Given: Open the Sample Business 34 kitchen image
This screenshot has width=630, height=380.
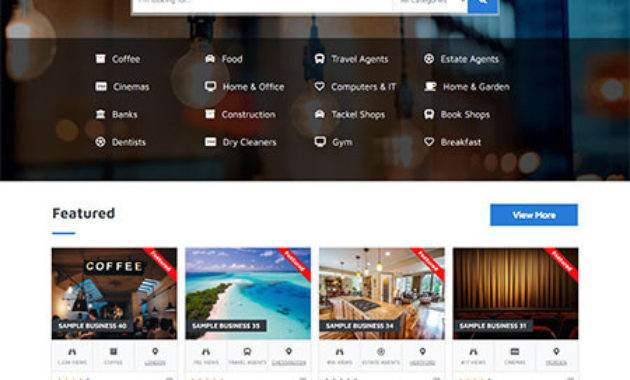Looking at the screenshot, I should [x=382, y=293].
